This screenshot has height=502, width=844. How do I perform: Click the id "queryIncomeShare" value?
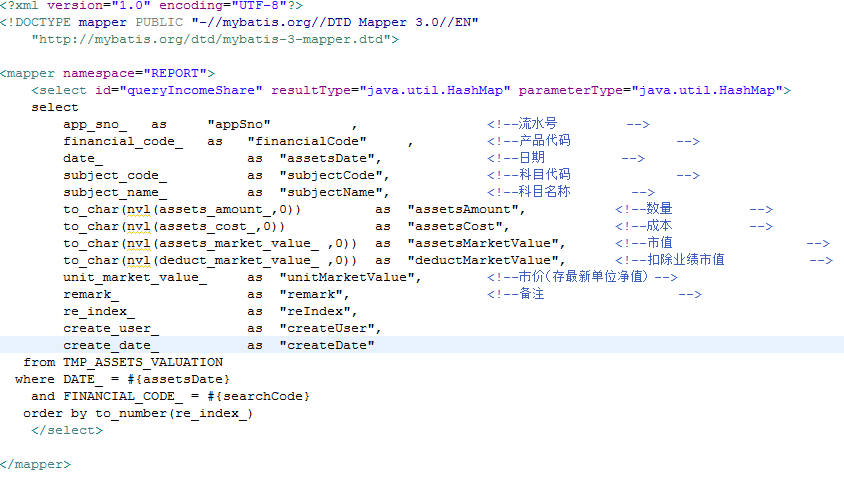click(191, 90)
